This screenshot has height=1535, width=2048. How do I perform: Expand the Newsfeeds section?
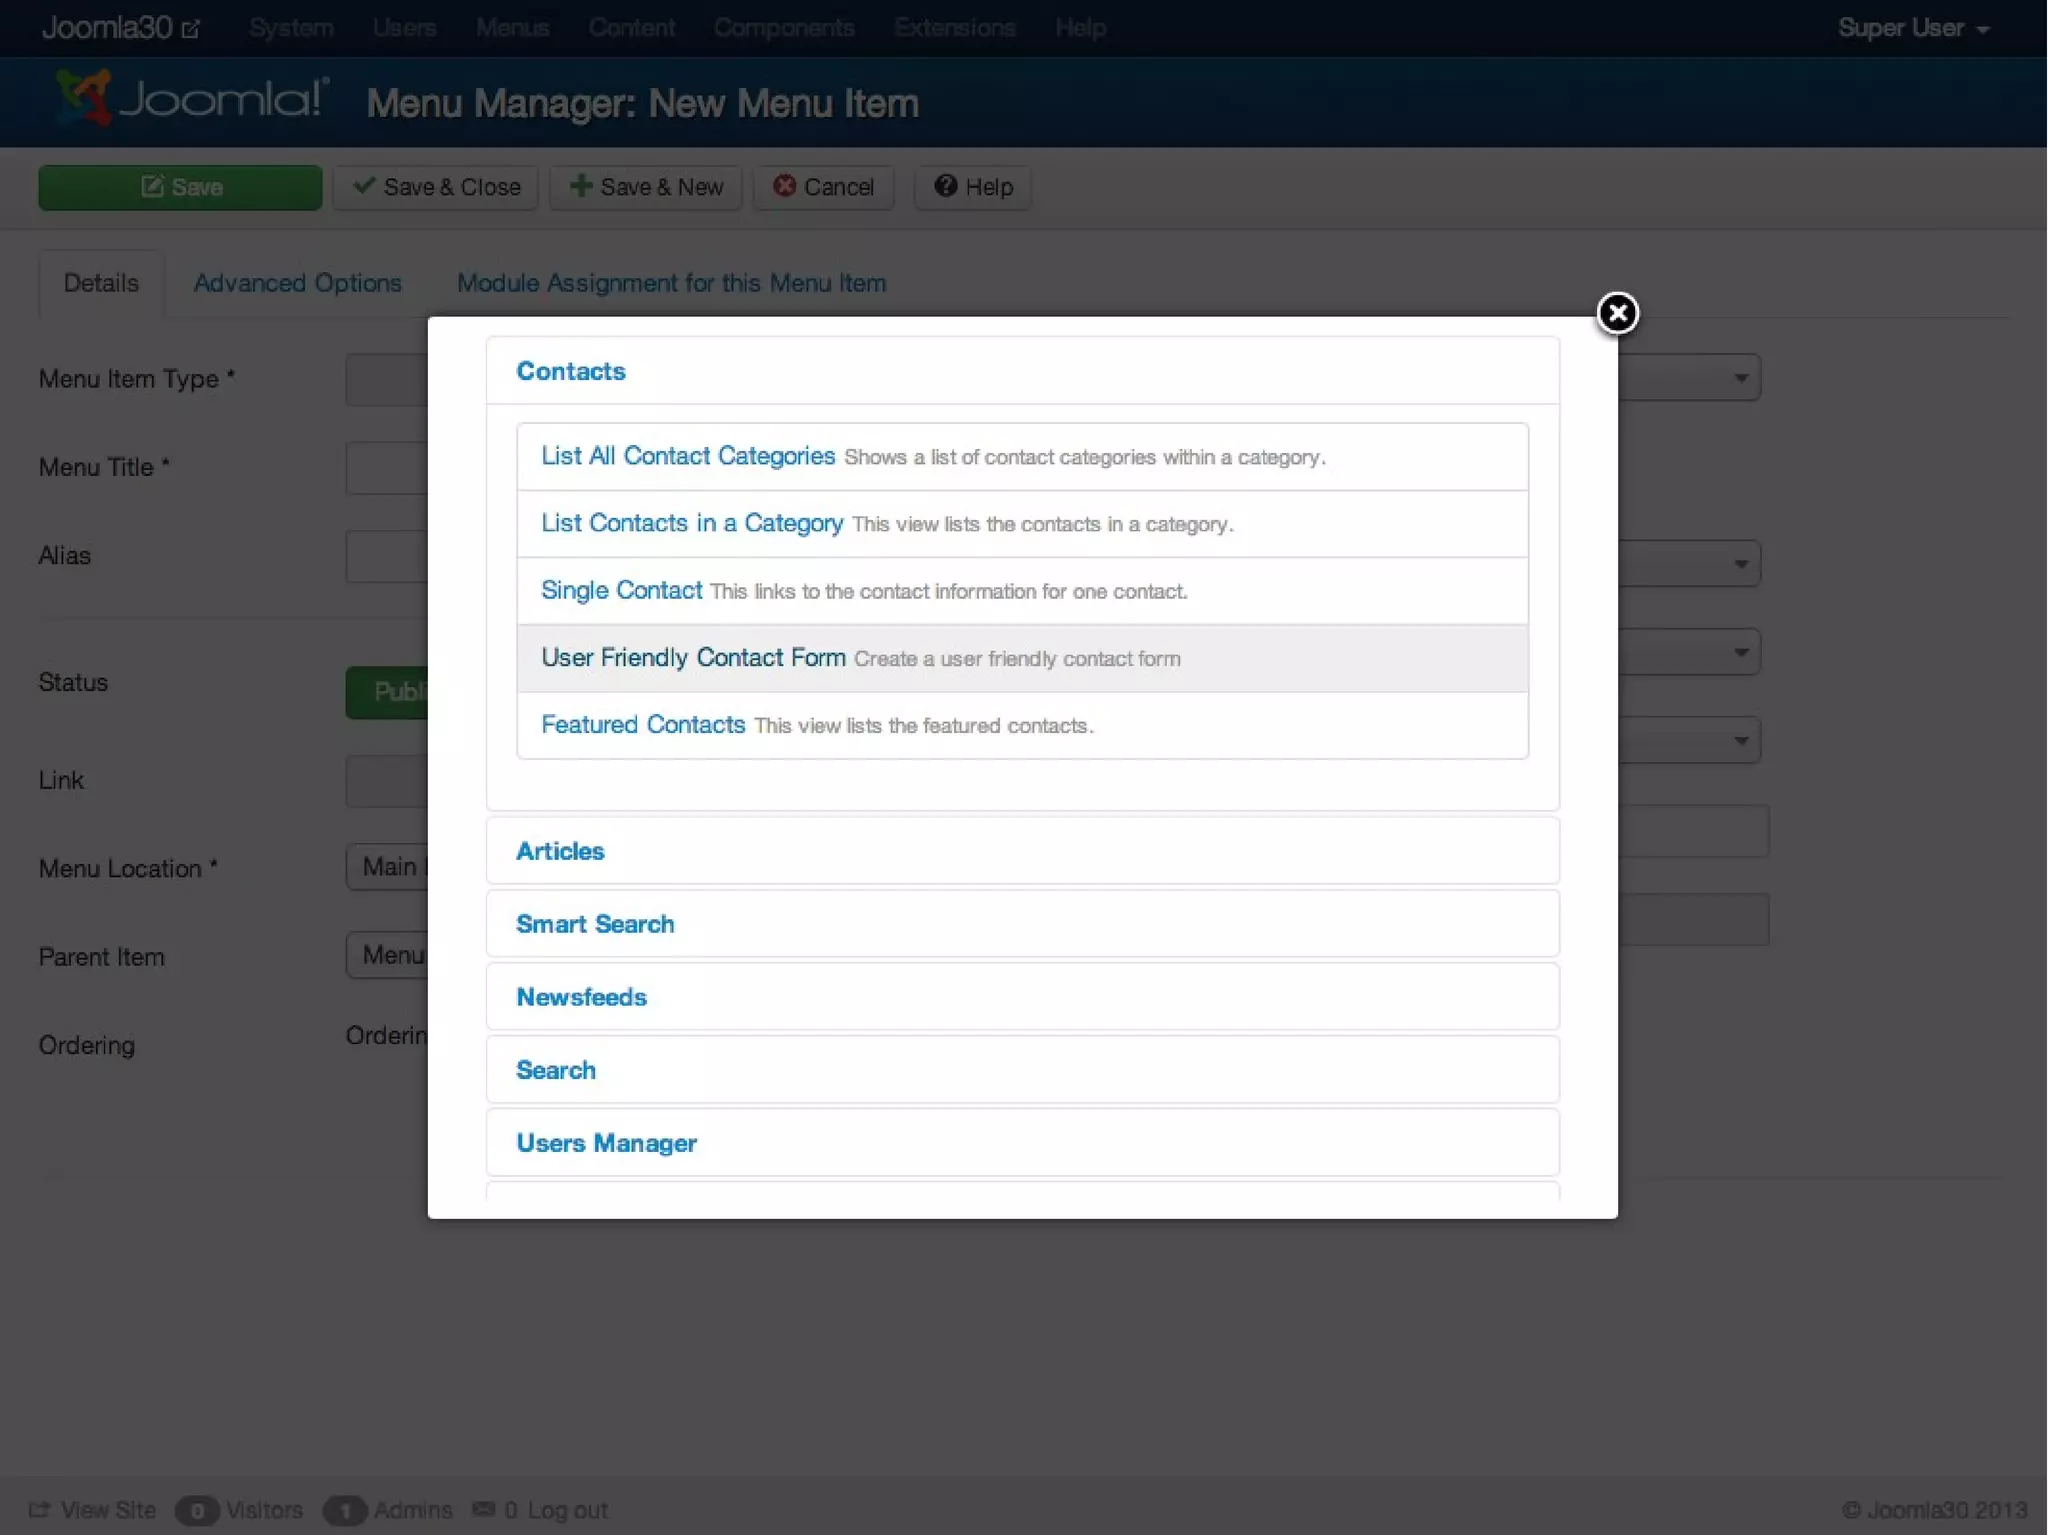(x=581, y=997)
